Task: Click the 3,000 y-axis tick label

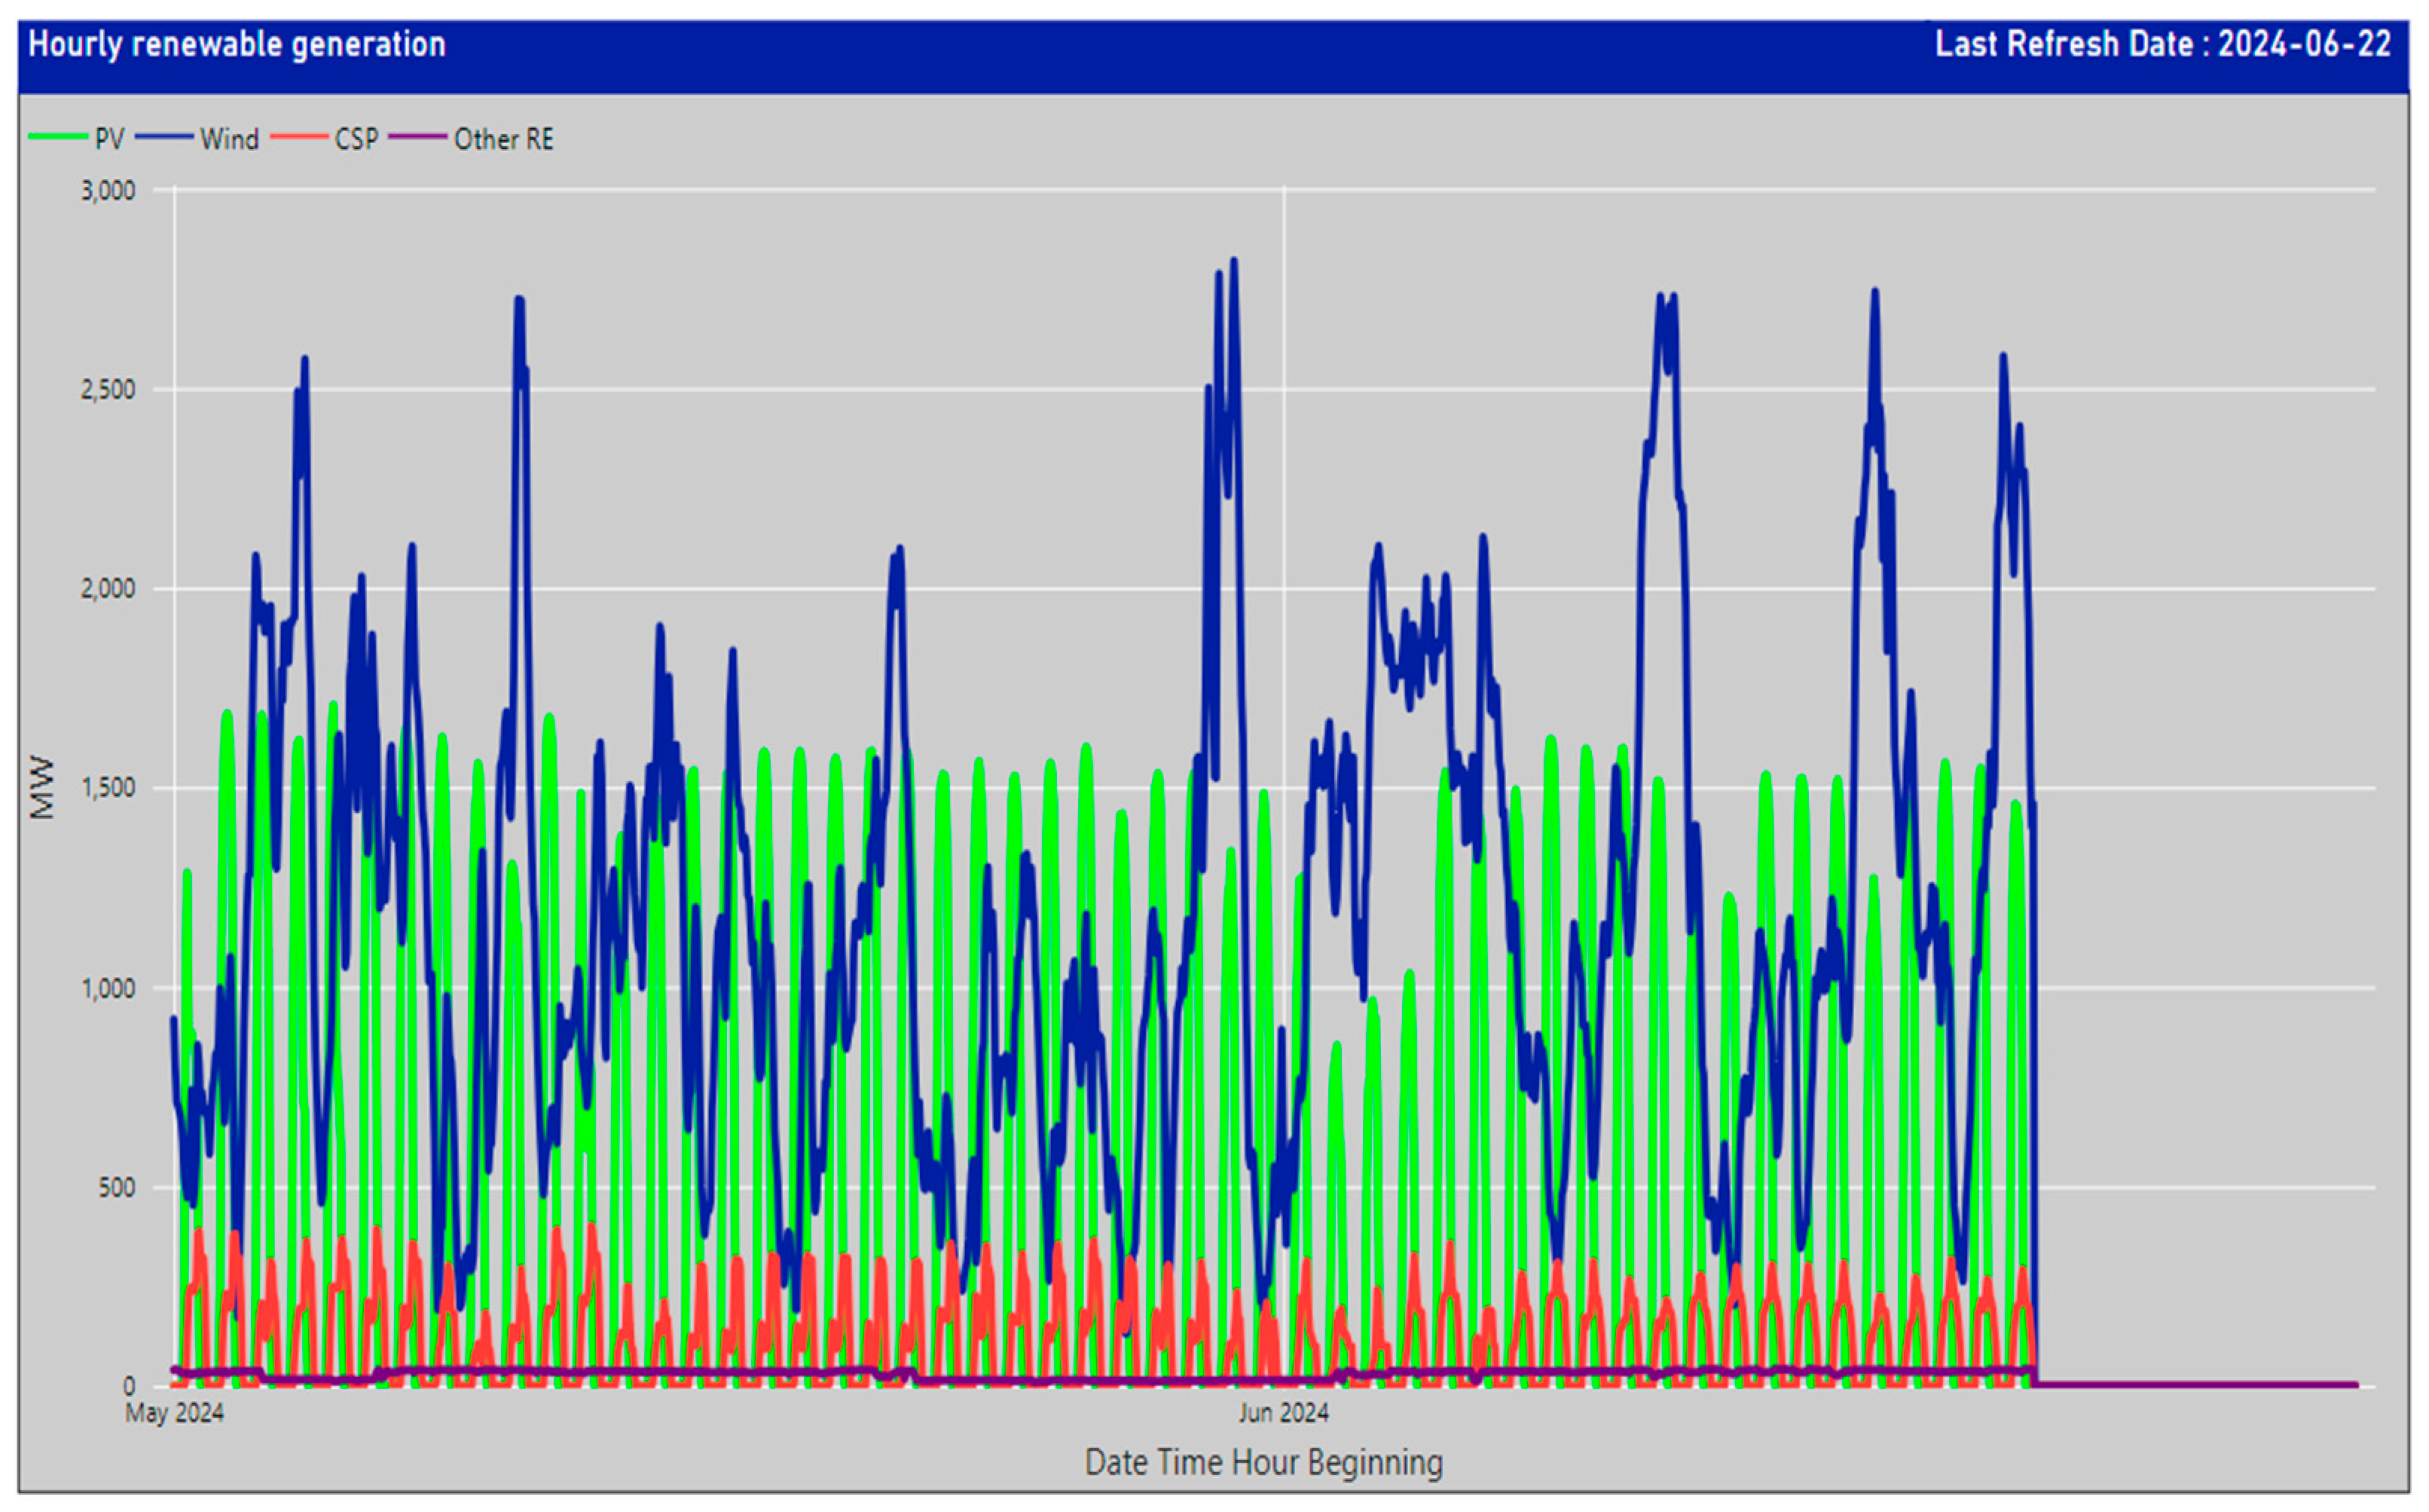Action: click(108, 191)
